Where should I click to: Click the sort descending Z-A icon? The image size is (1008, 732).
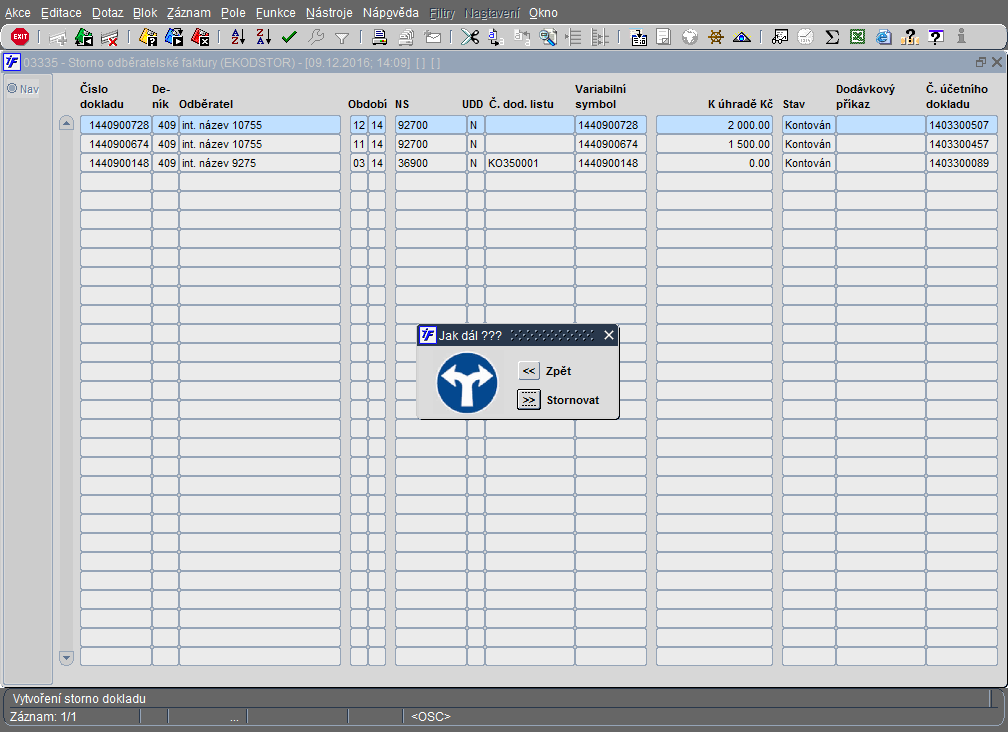(264, 37)
